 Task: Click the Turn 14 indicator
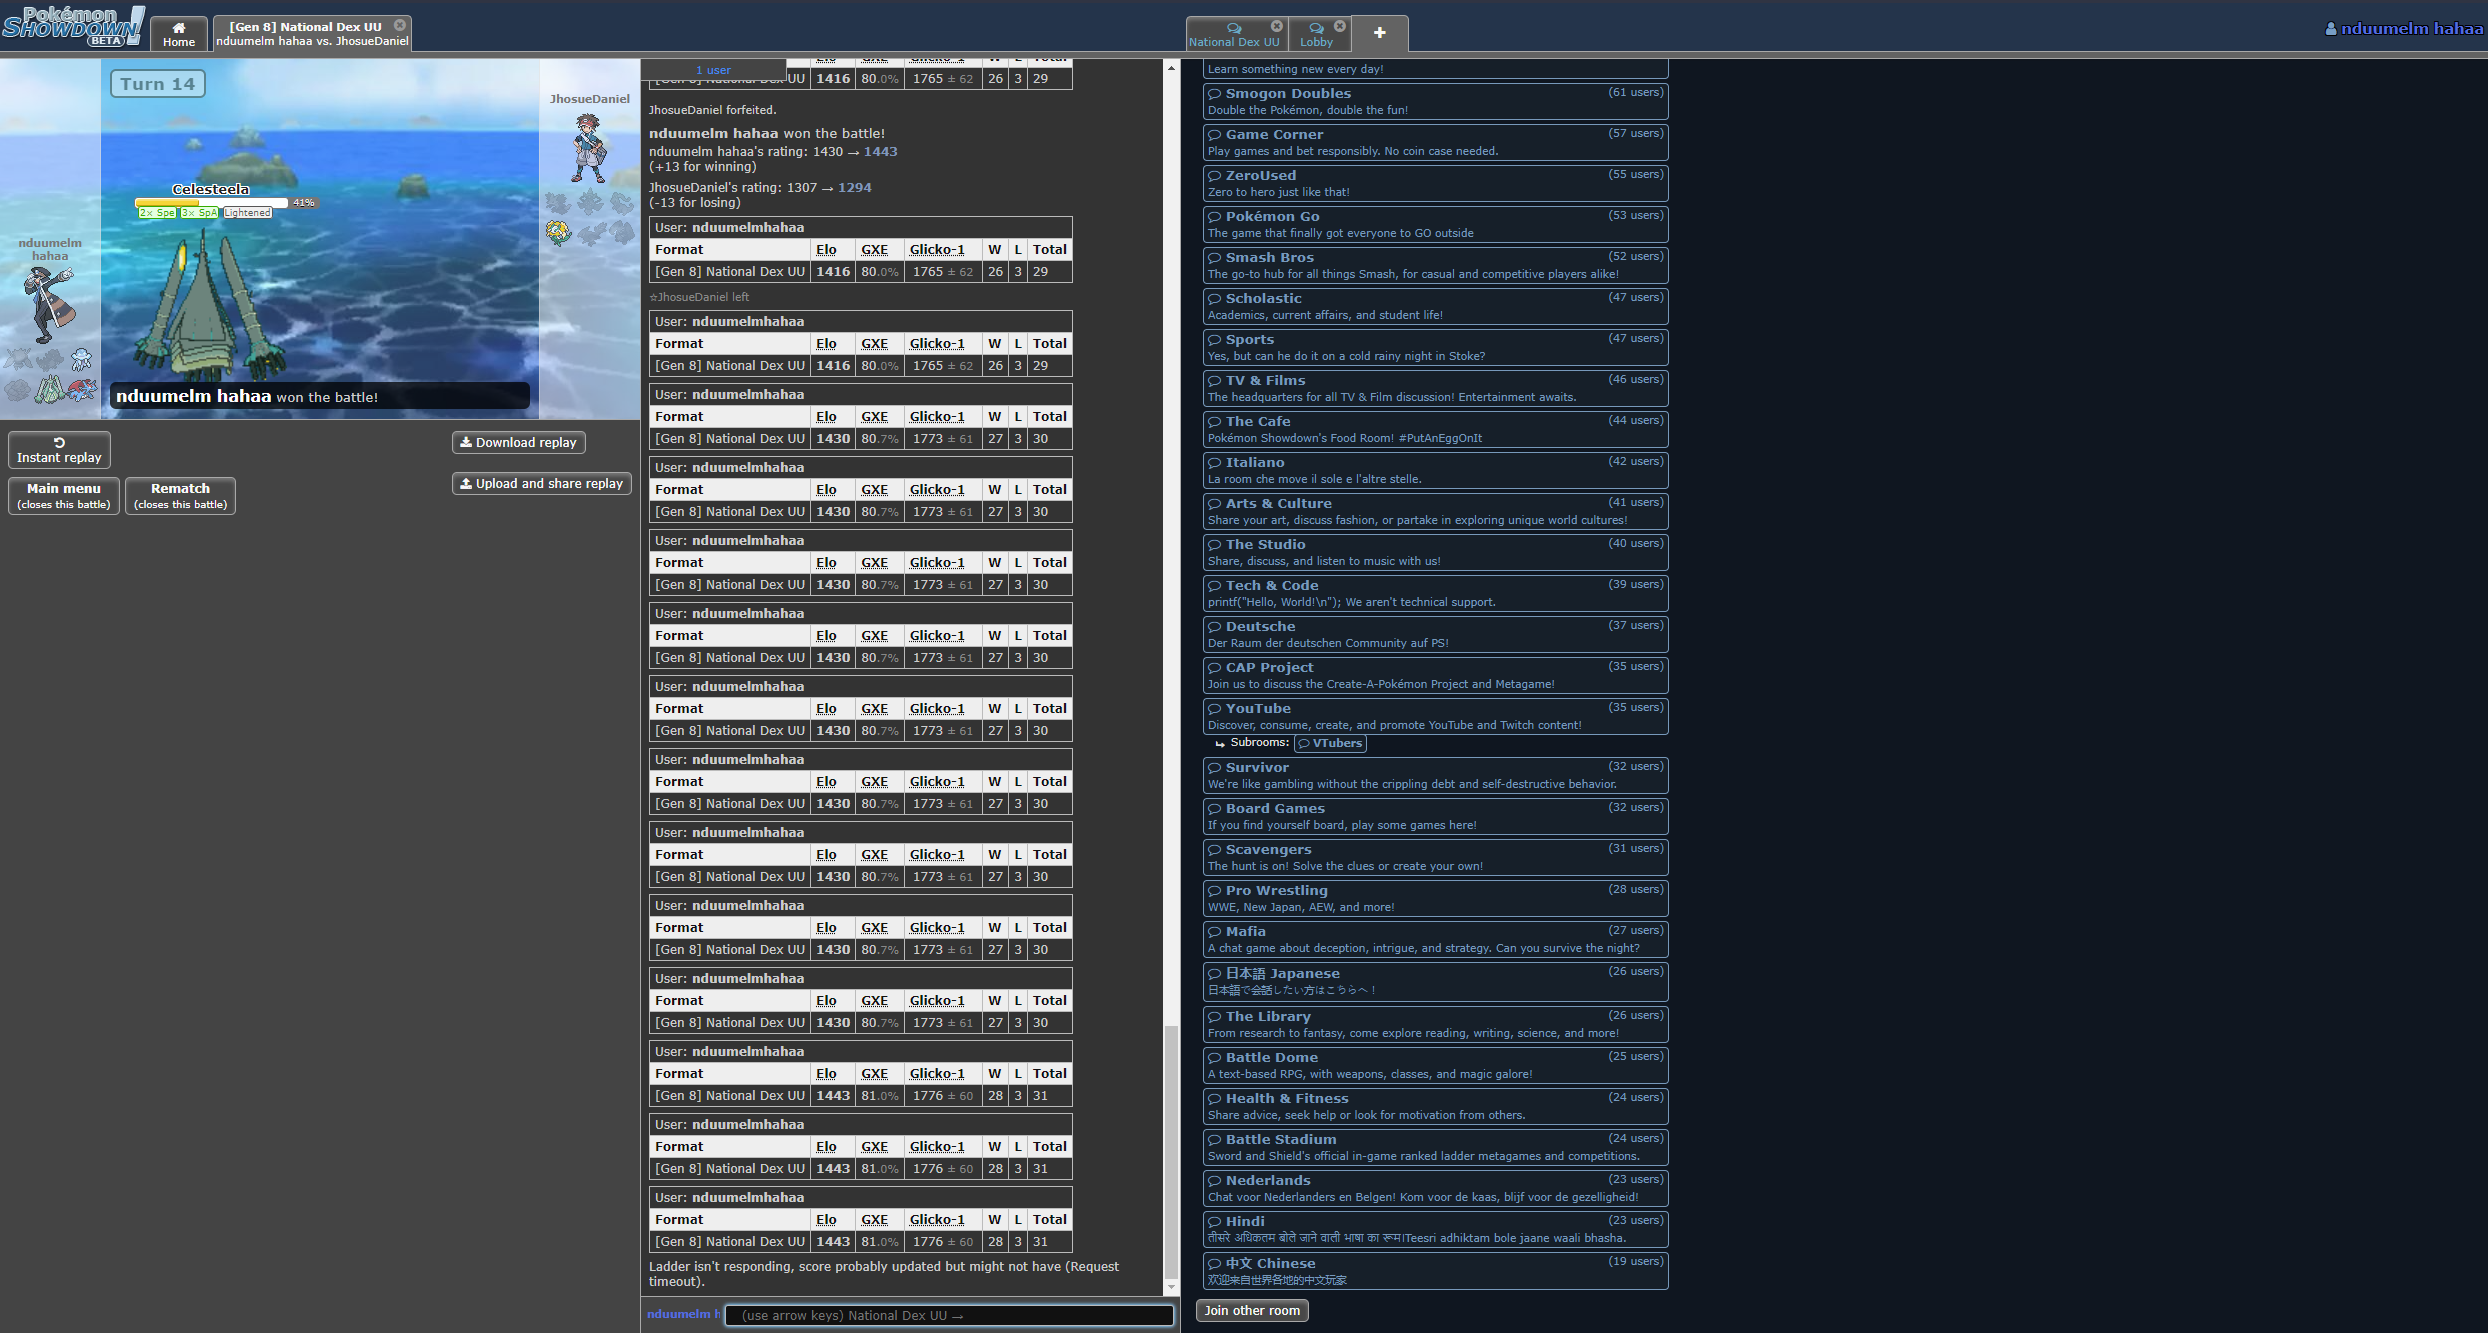coord(158,84)
